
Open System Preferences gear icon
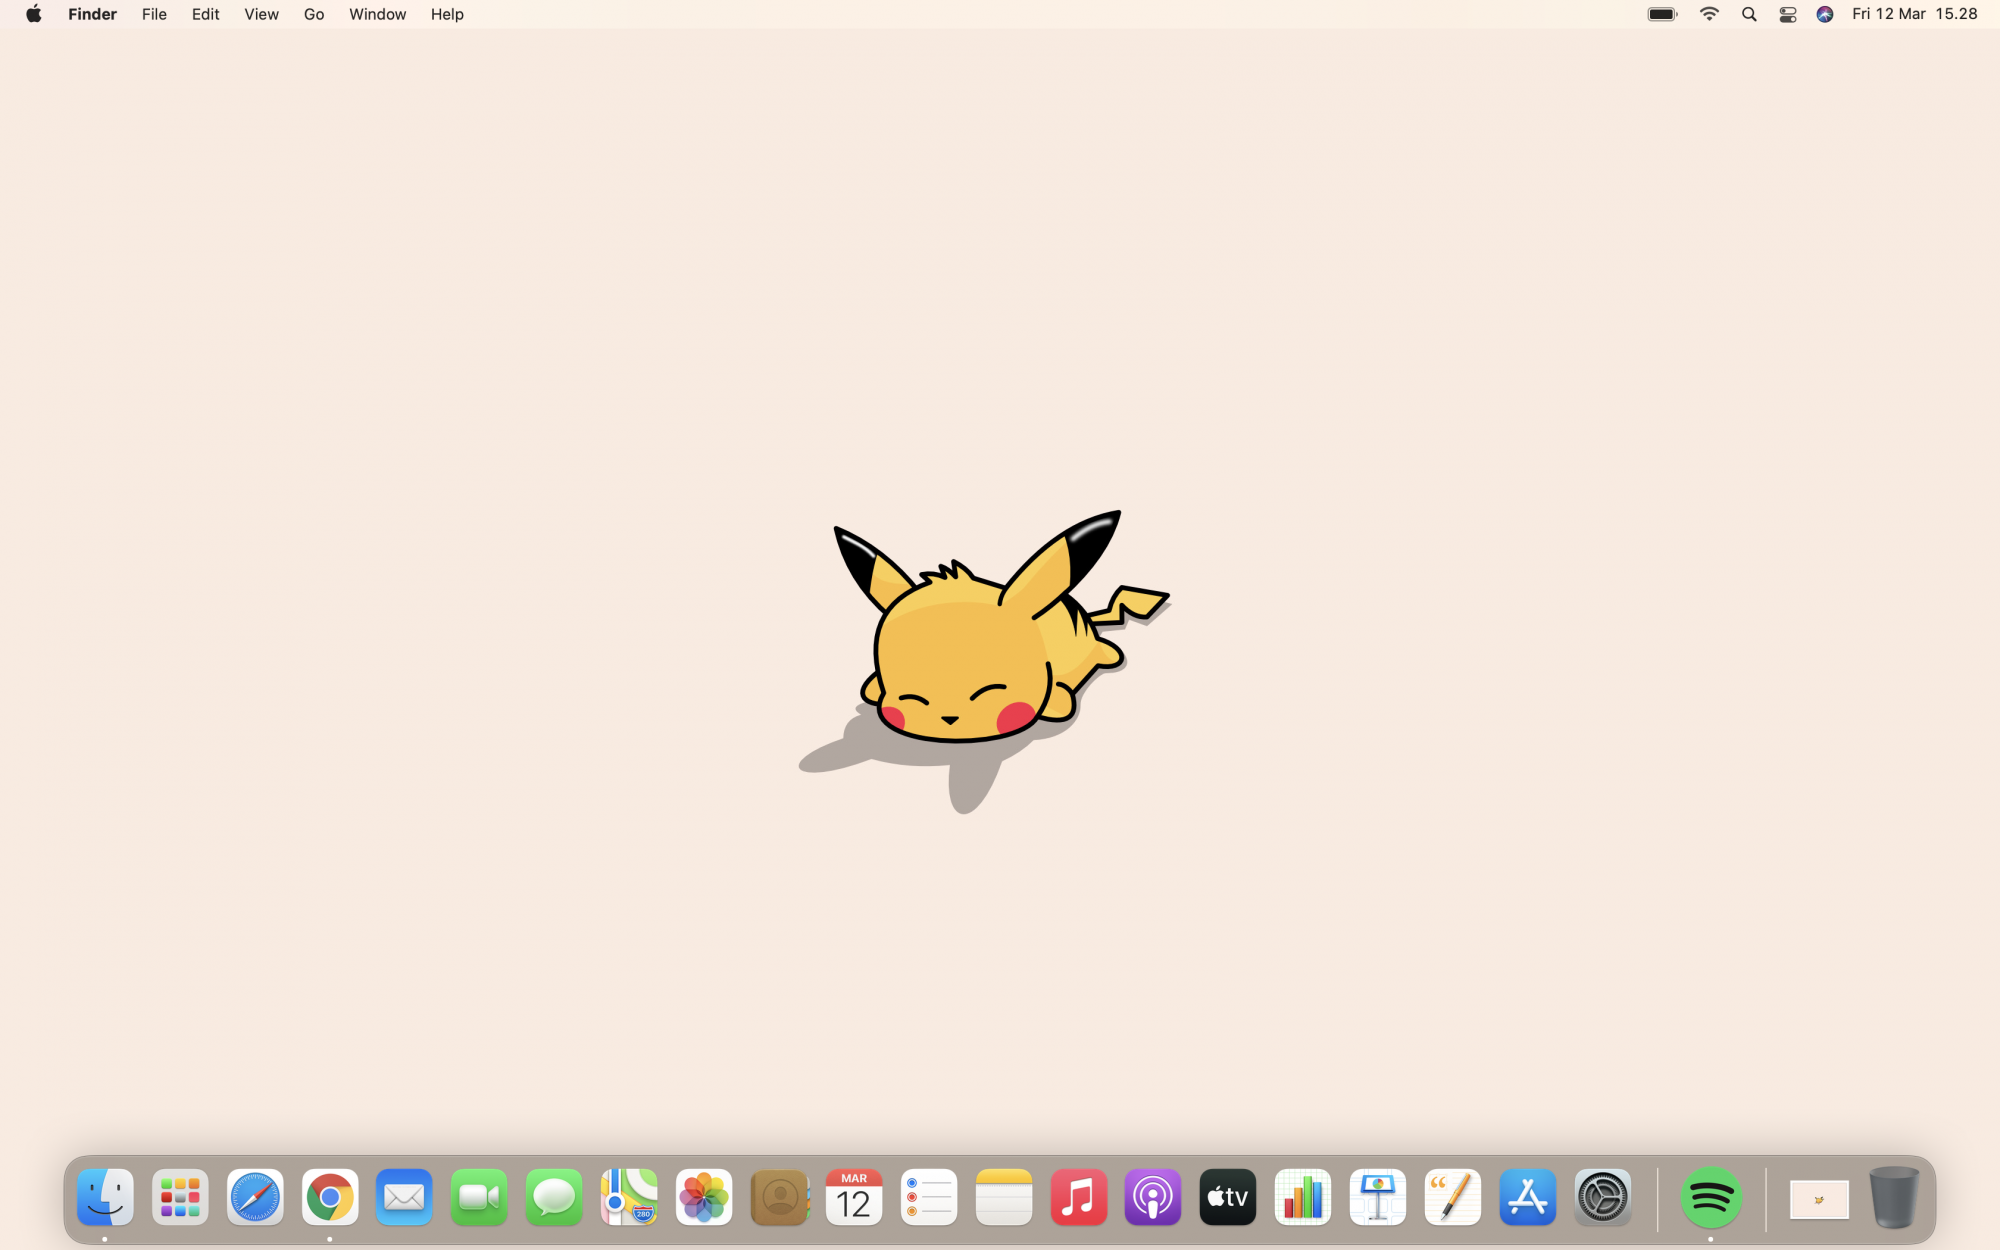tap(1603, 1197)
